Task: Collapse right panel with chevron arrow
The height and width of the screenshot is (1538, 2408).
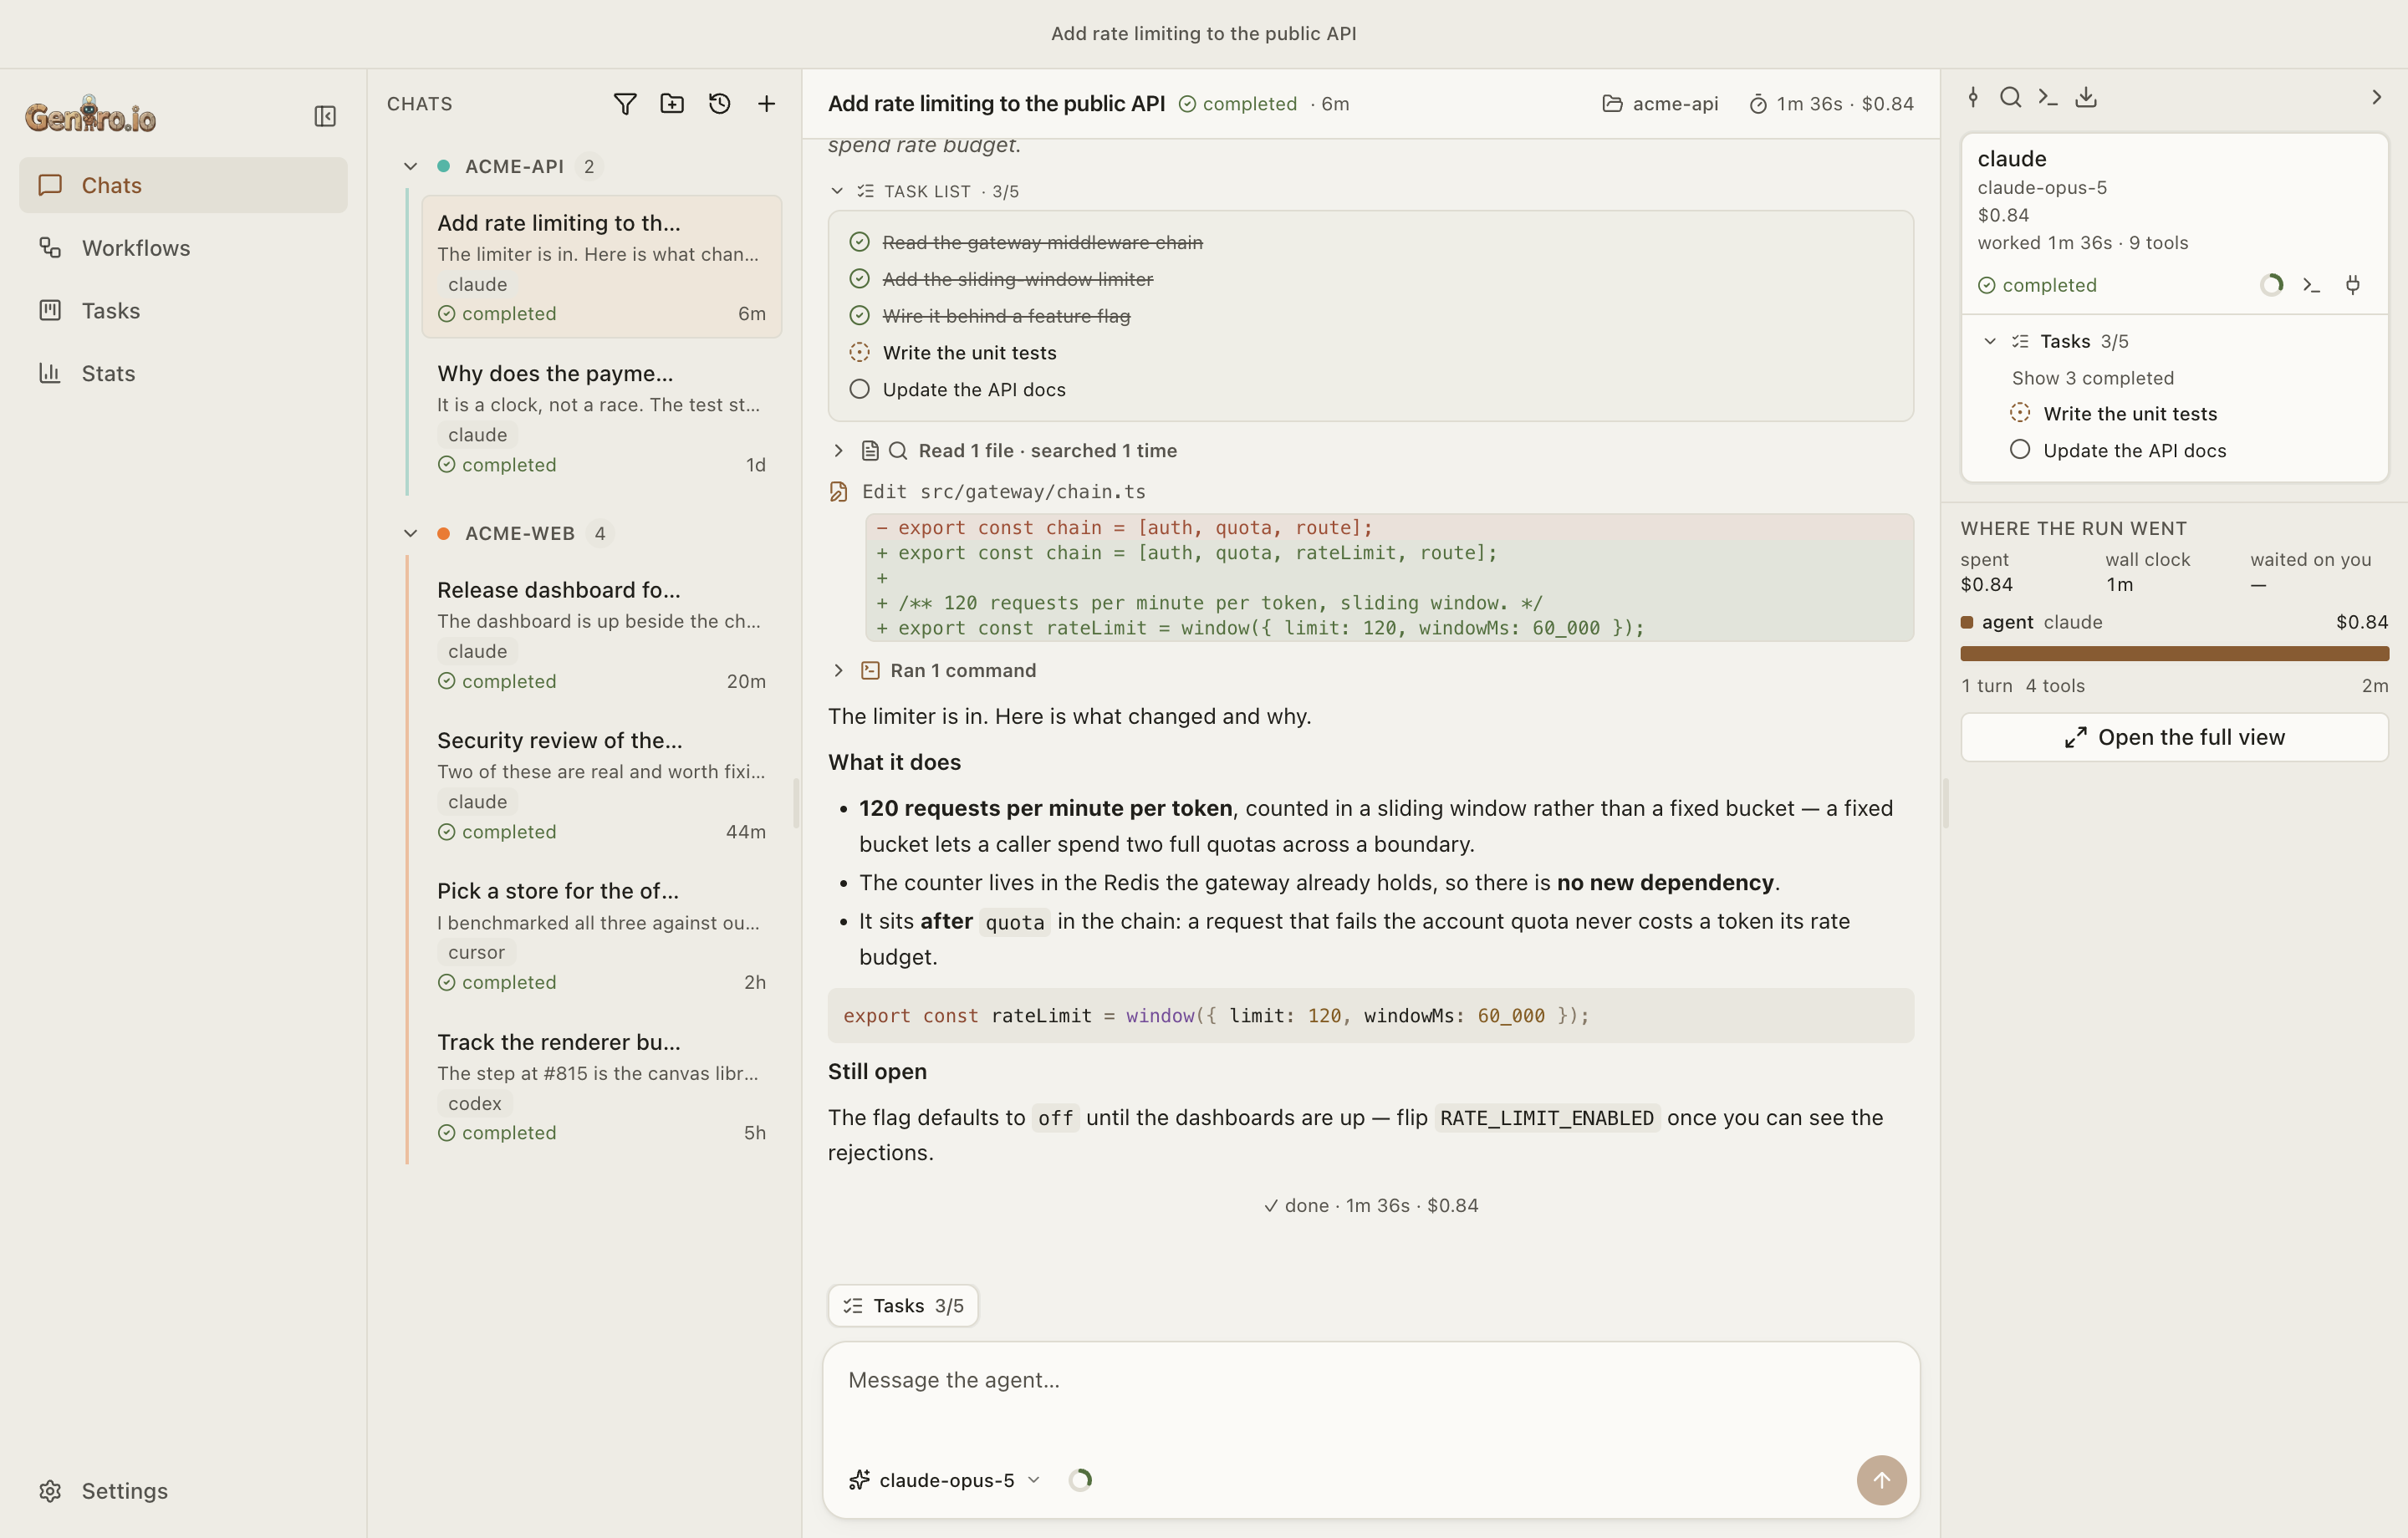Action: [2377, 97]
